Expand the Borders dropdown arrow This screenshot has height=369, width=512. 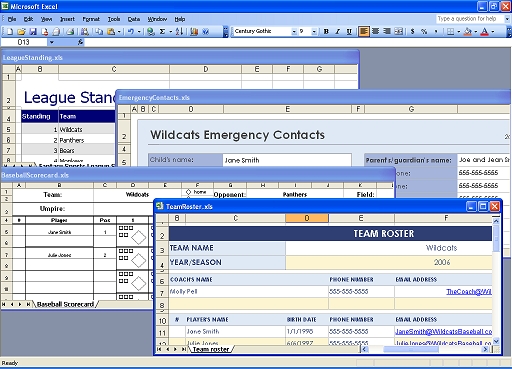point(459,31)
